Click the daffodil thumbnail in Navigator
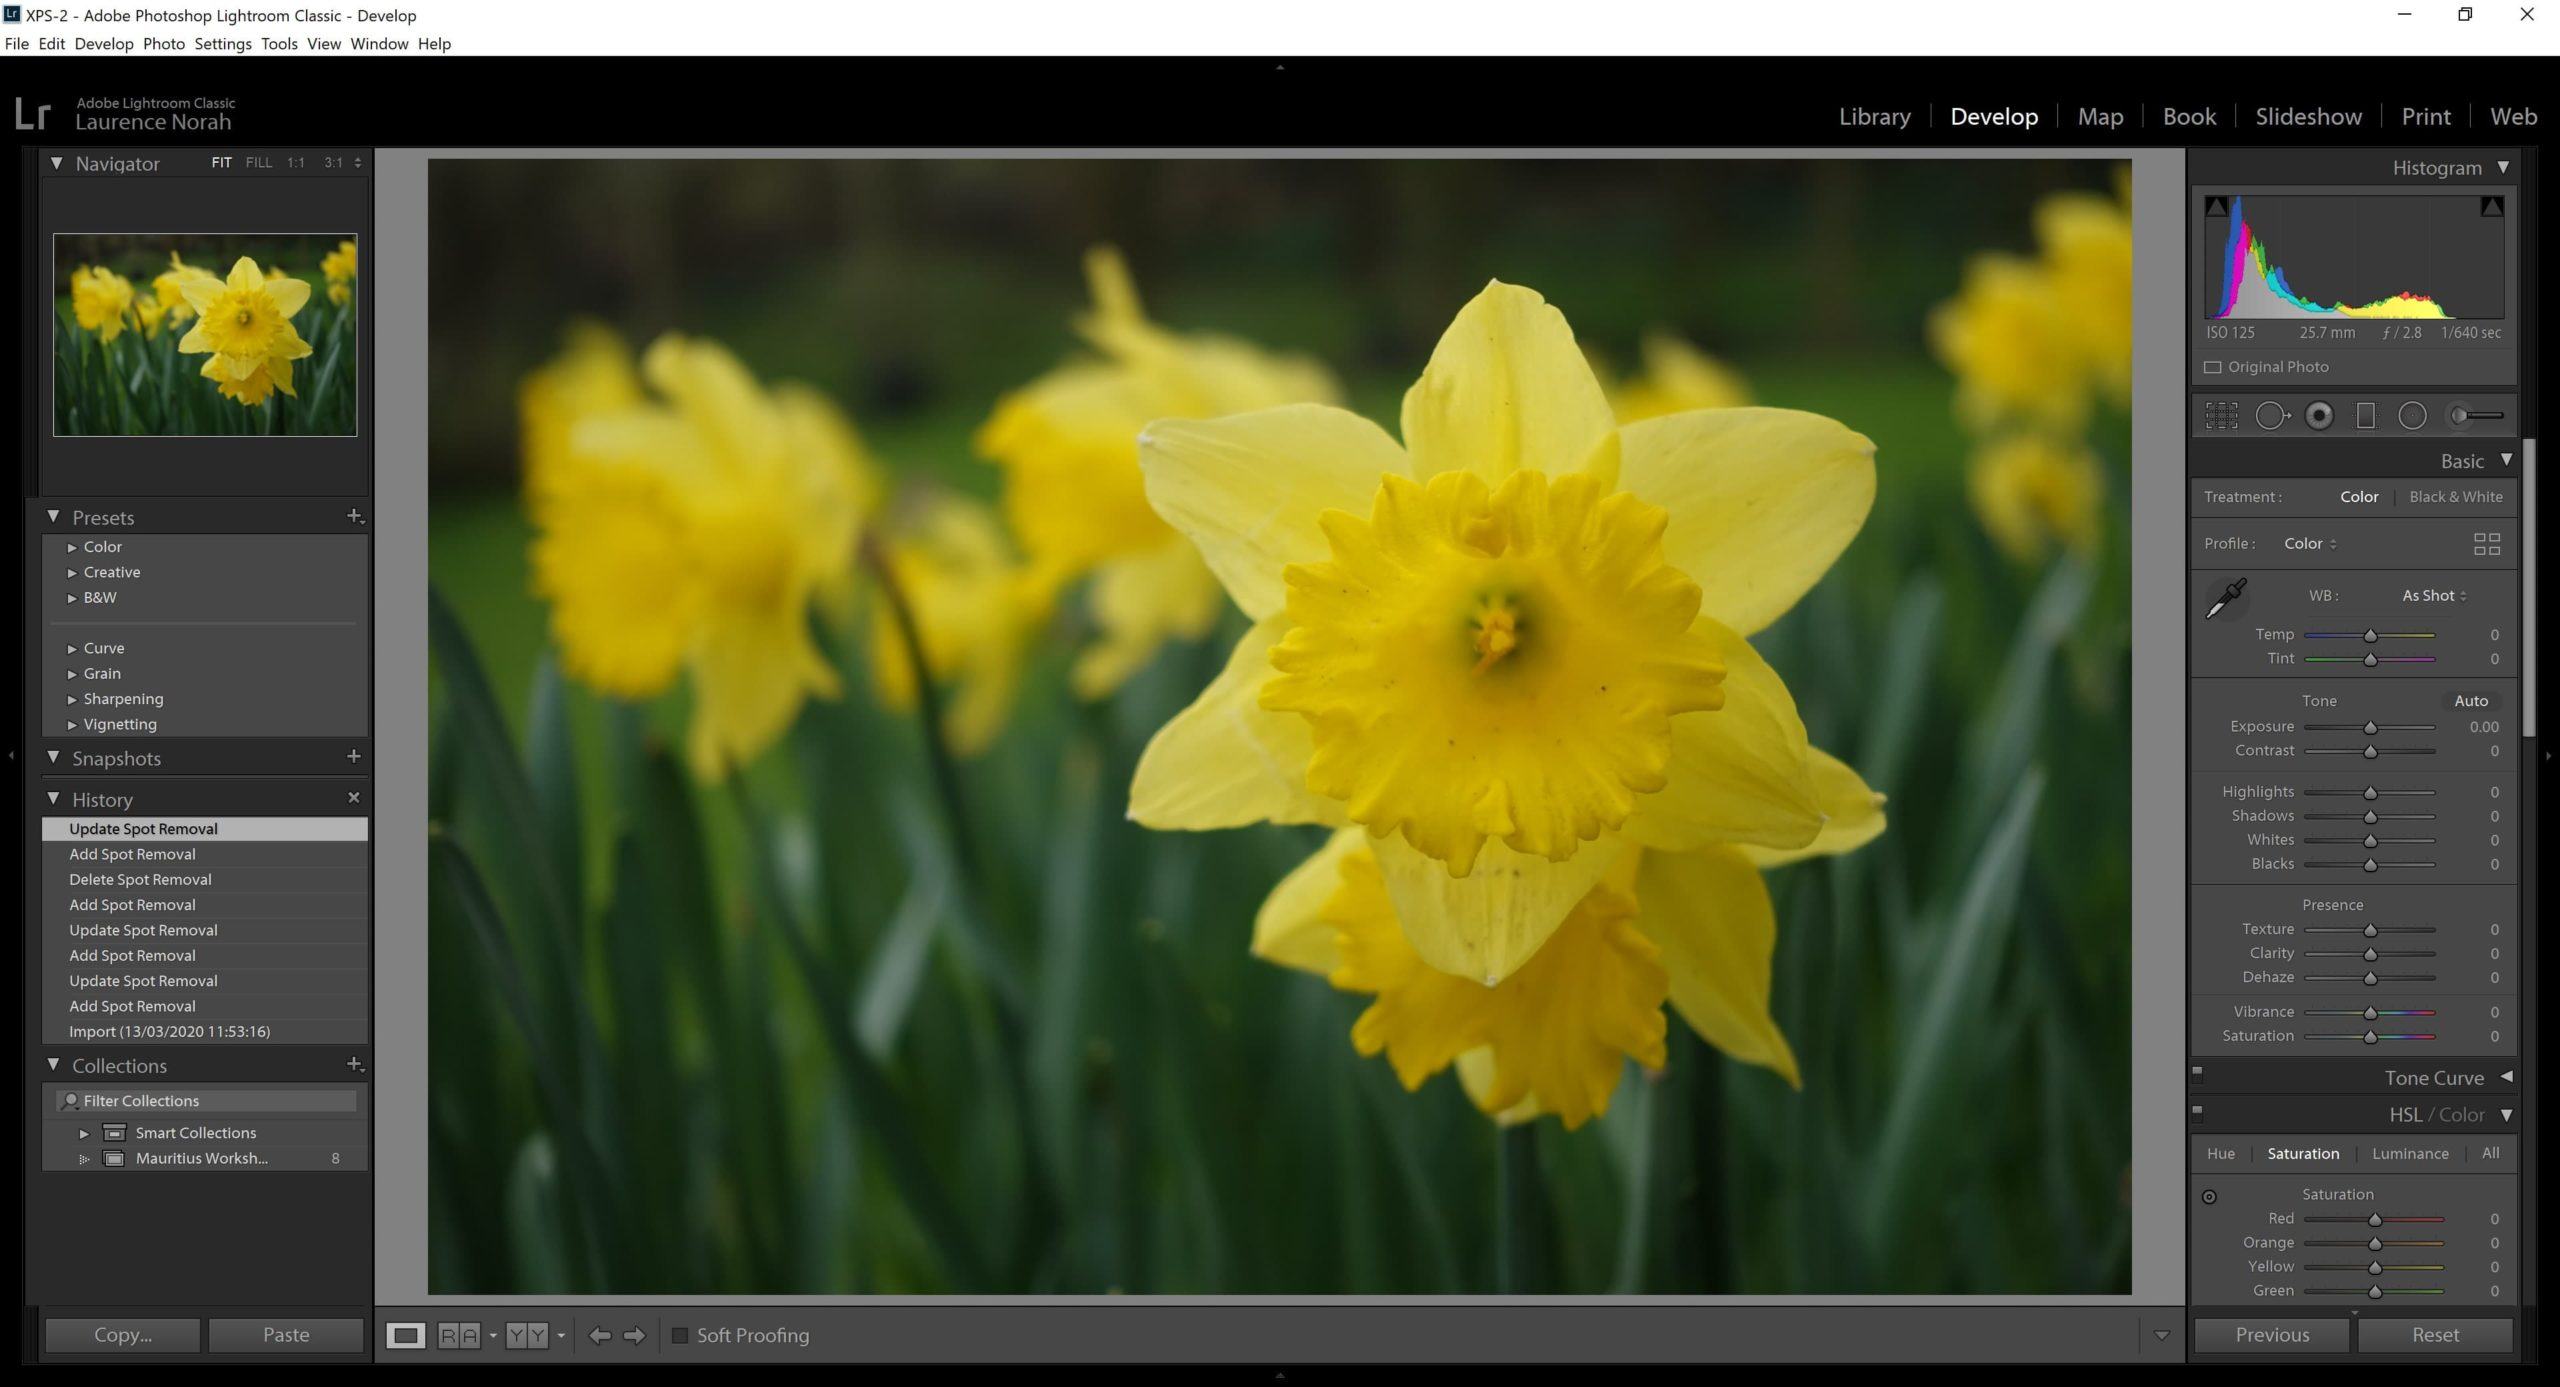The image size is (2560, 1387). pyautogui.click(x=205, y=335)
